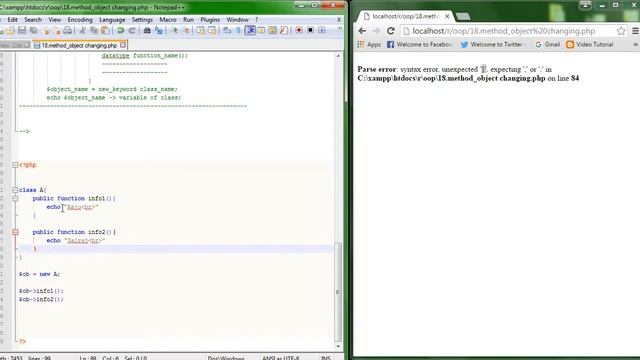This screenshot has width=640, height=360.
Task: Open Find with the binoculars icon
Action: point(147,31)
